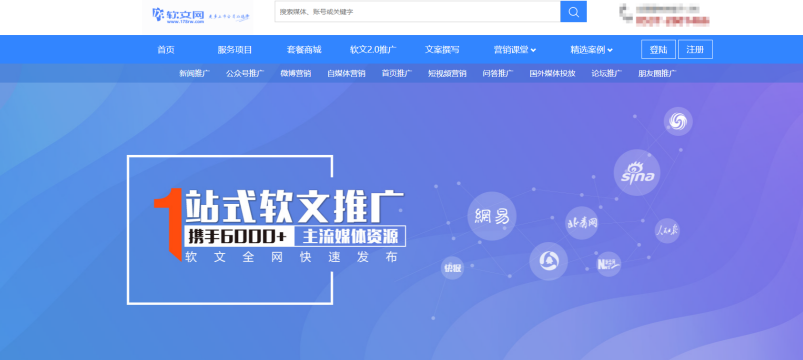Click the blue search magnifier button

tap(573, 12)
